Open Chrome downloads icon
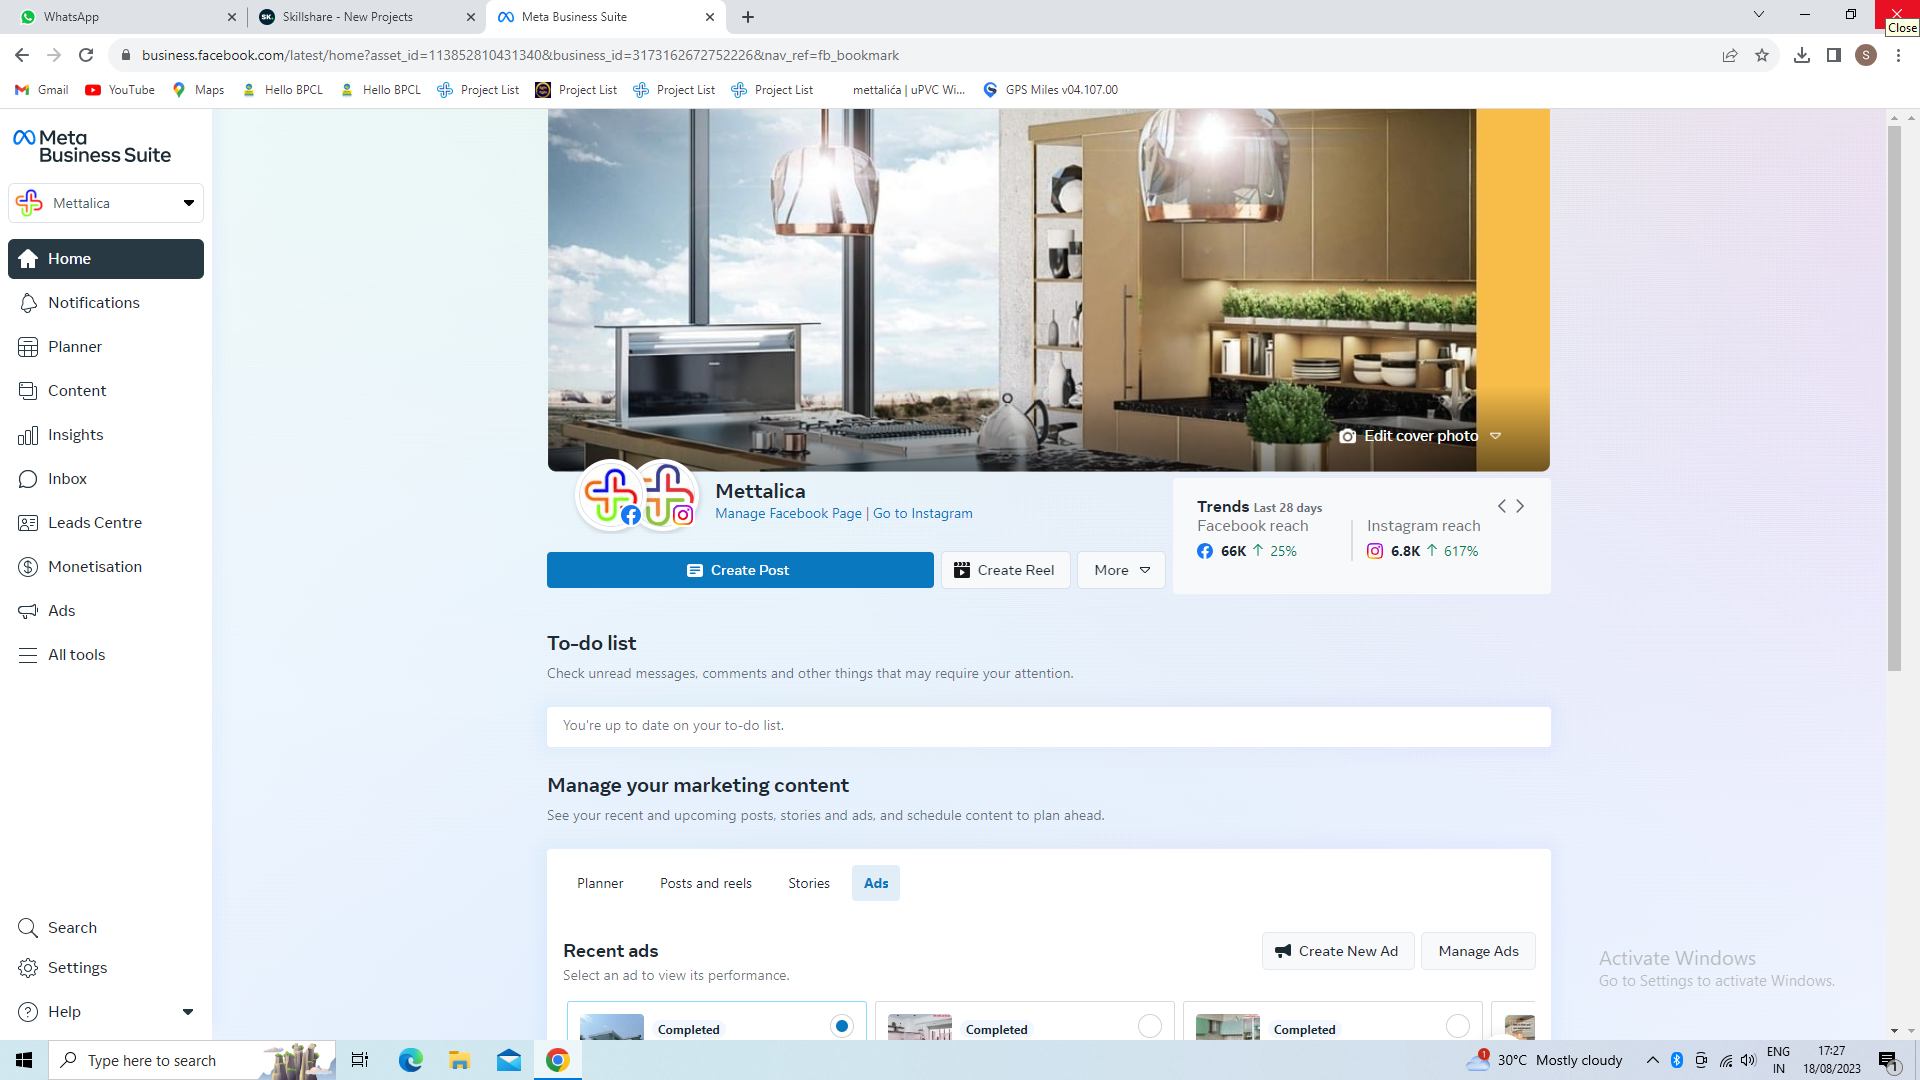 click(1802, 55)
